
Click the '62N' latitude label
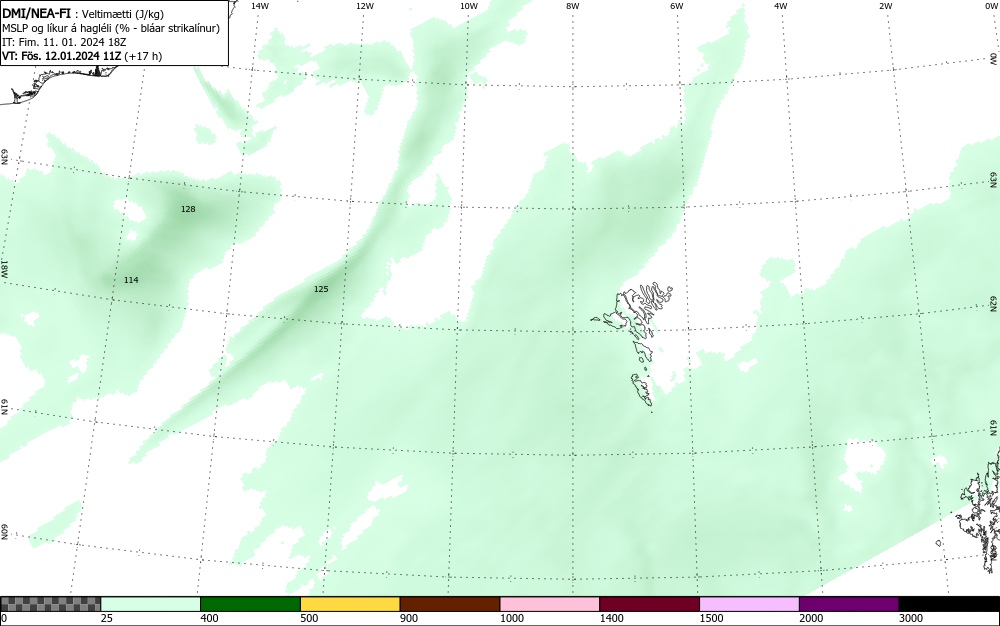pyautogui.click(x=994, y=304)
